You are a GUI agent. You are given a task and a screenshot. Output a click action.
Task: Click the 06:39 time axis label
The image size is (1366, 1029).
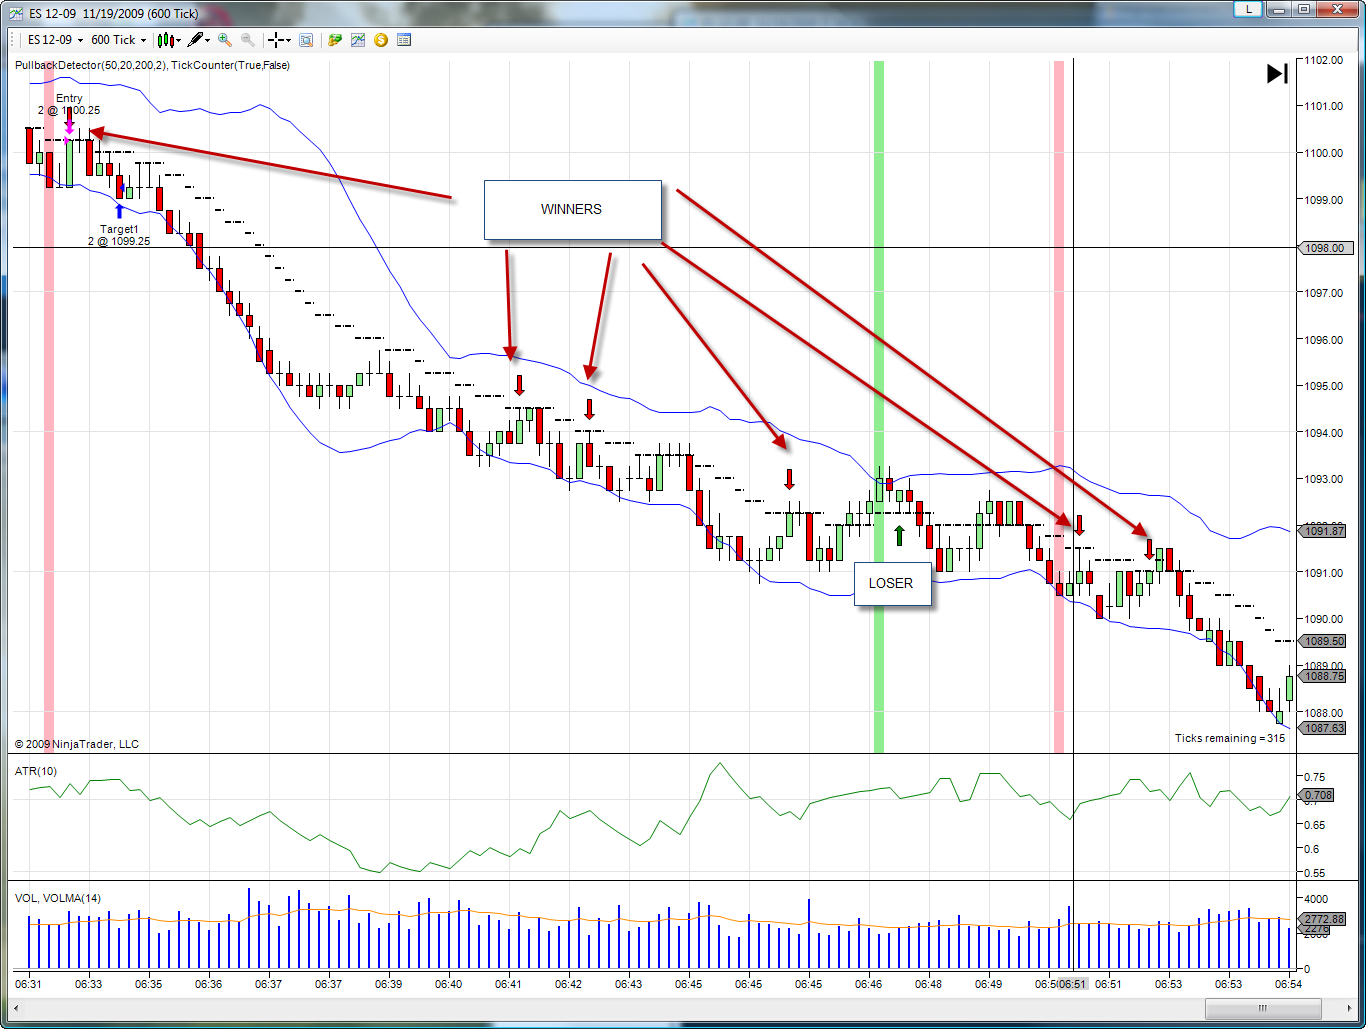pos(389,985)
